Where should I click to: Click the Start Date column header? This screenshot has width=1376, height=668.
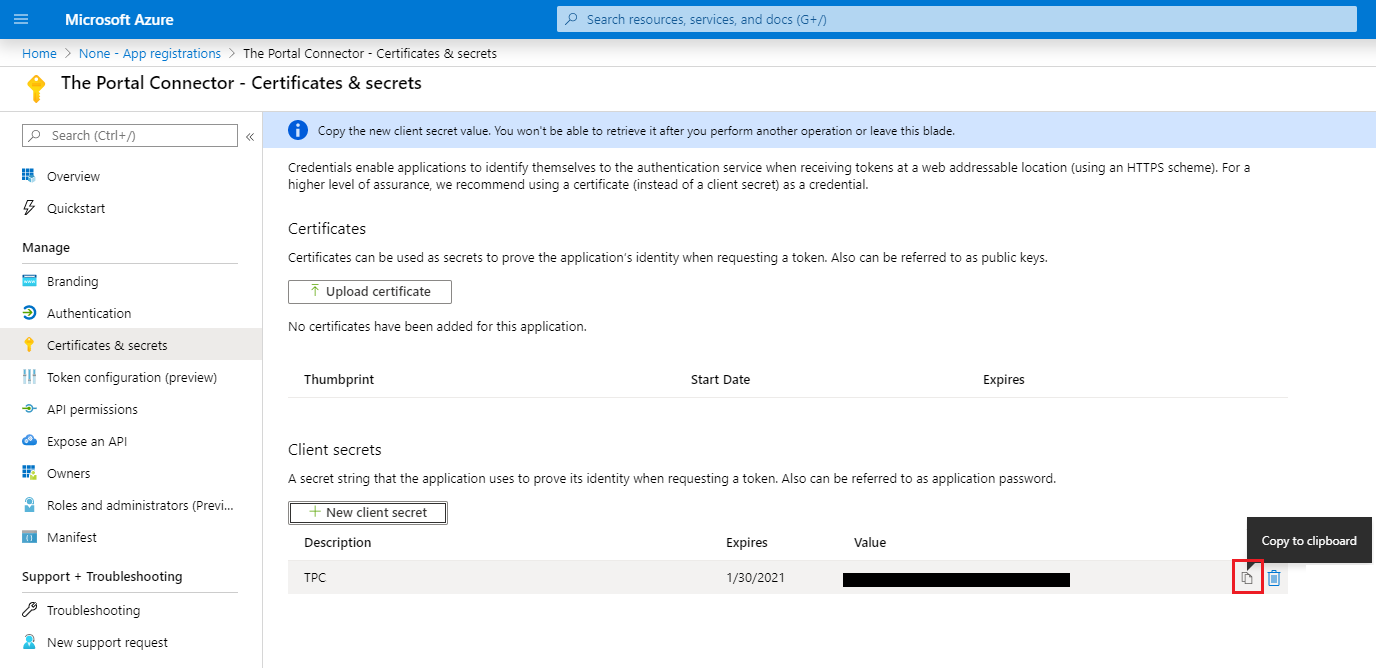click(x=720, y=379)
